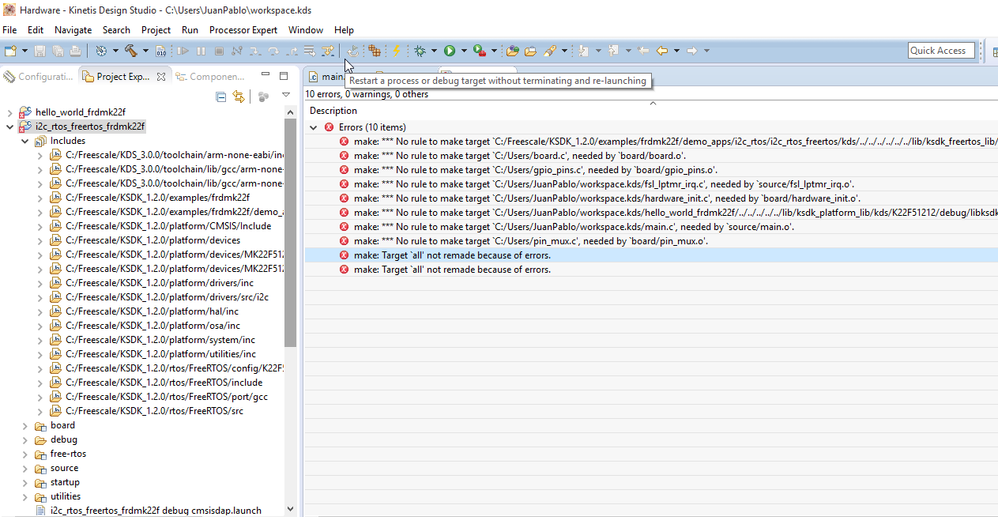Open Back navigation history dropdown
The height and width of the screenshot is (517, 998).
pyautogui.click(x=677, y=50)
